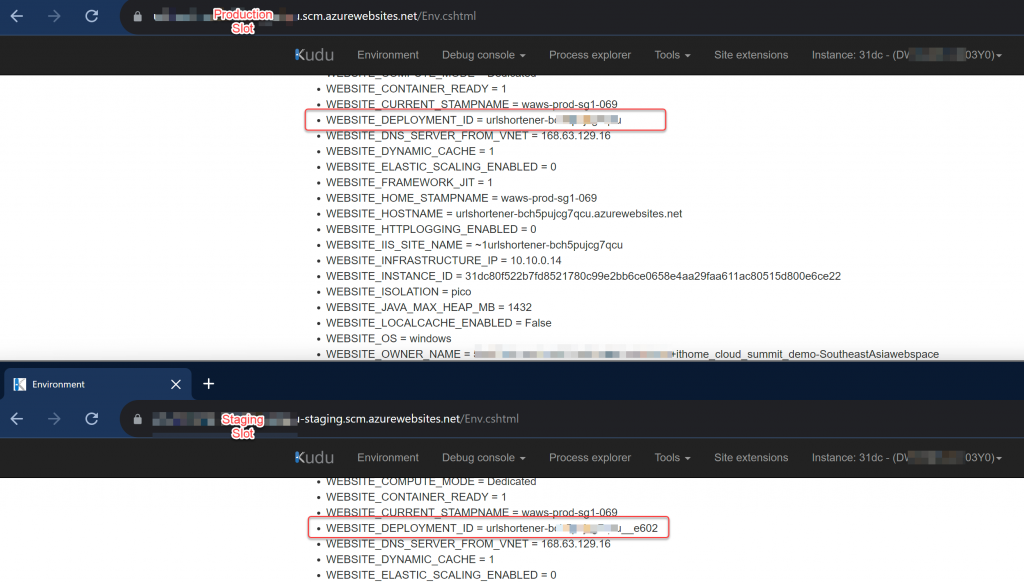The height and width of the screenshot is (583, 1024).
Task: Go forward in the Production Slot browser window
Action: [54, 16]
